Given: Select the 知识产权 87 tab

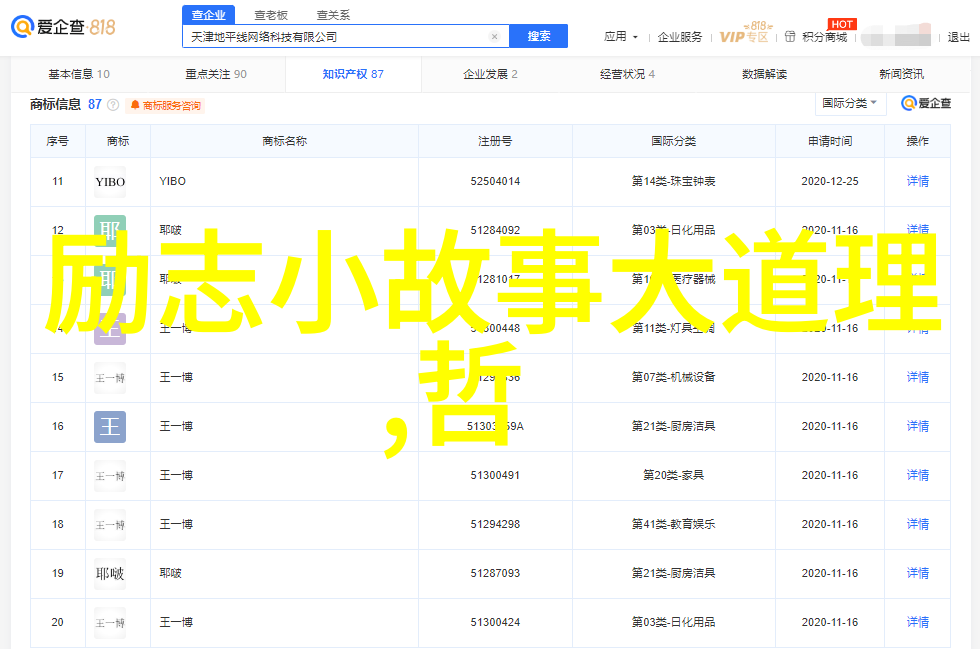Looking at the screenshot, I should point(353,74).
